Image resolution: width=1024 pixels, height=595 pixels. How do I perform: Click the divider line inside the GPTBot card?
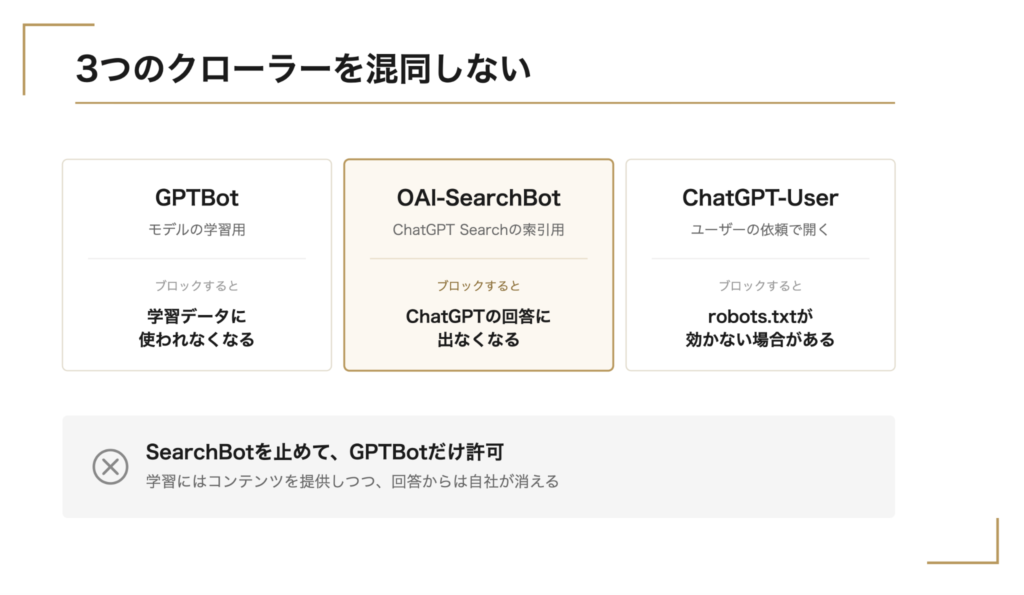pos(197,259)
